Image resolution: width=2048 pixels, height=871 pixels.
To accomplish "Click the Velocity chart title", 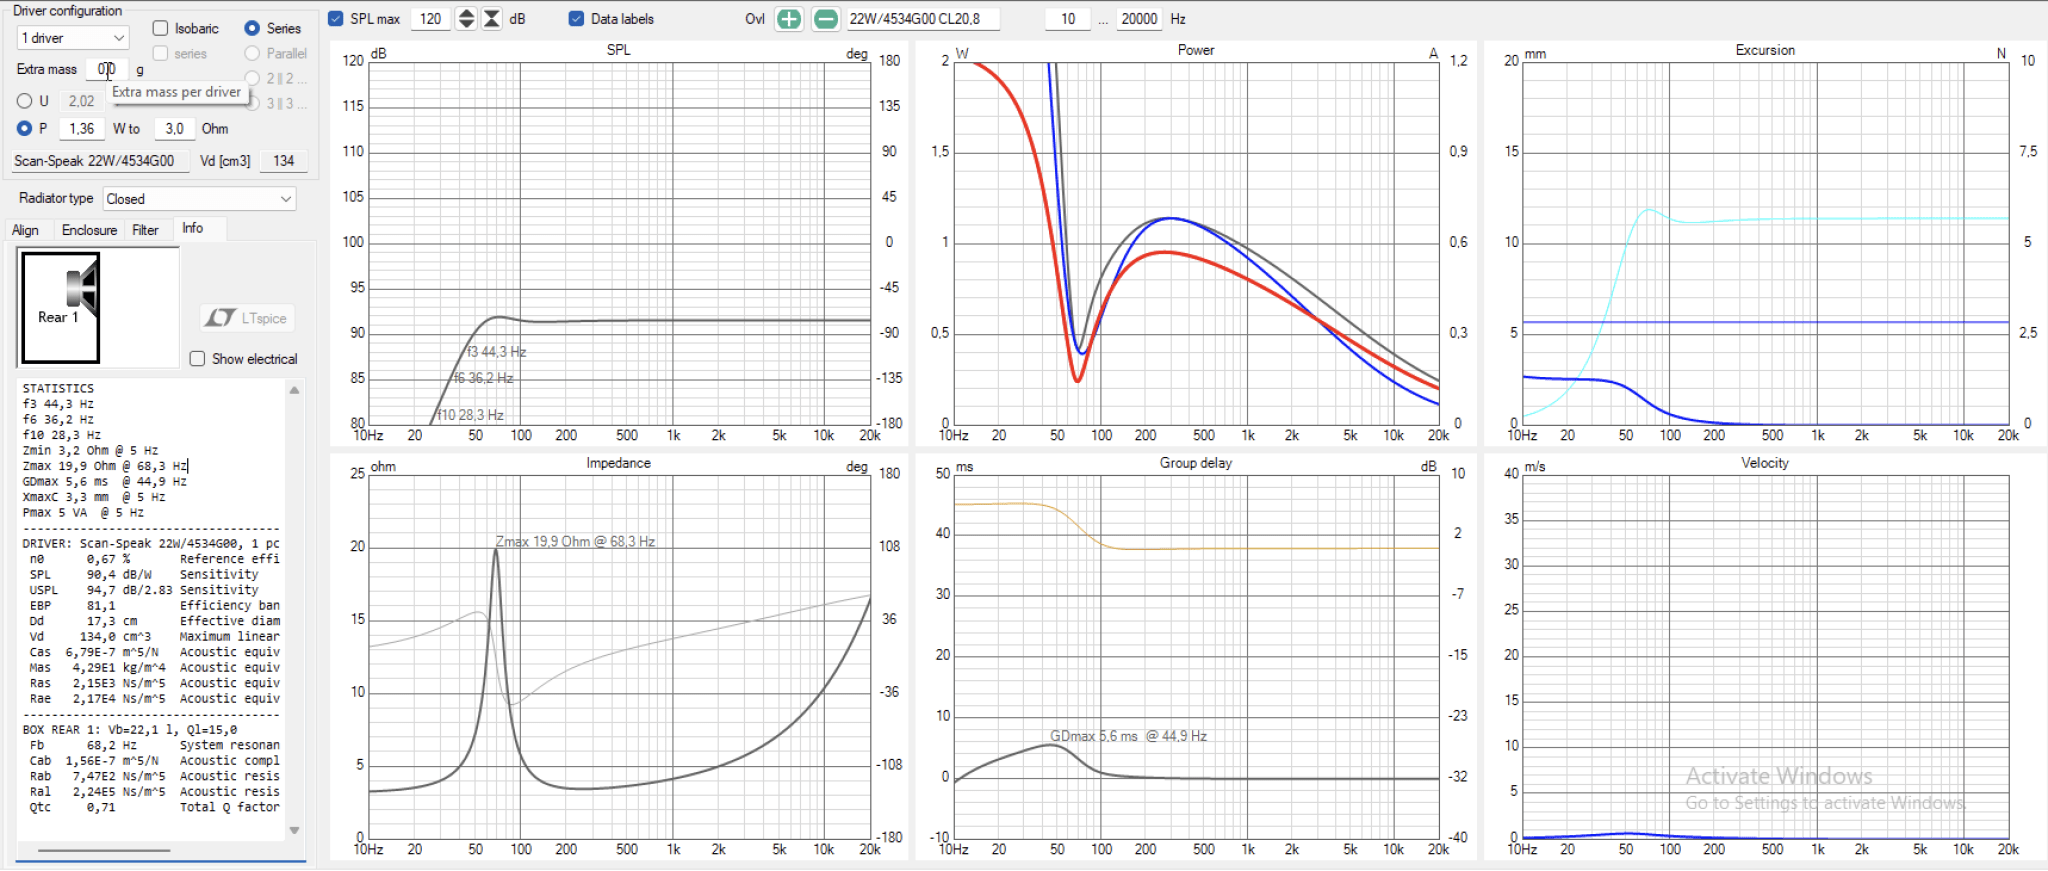I will [1765, 463].
